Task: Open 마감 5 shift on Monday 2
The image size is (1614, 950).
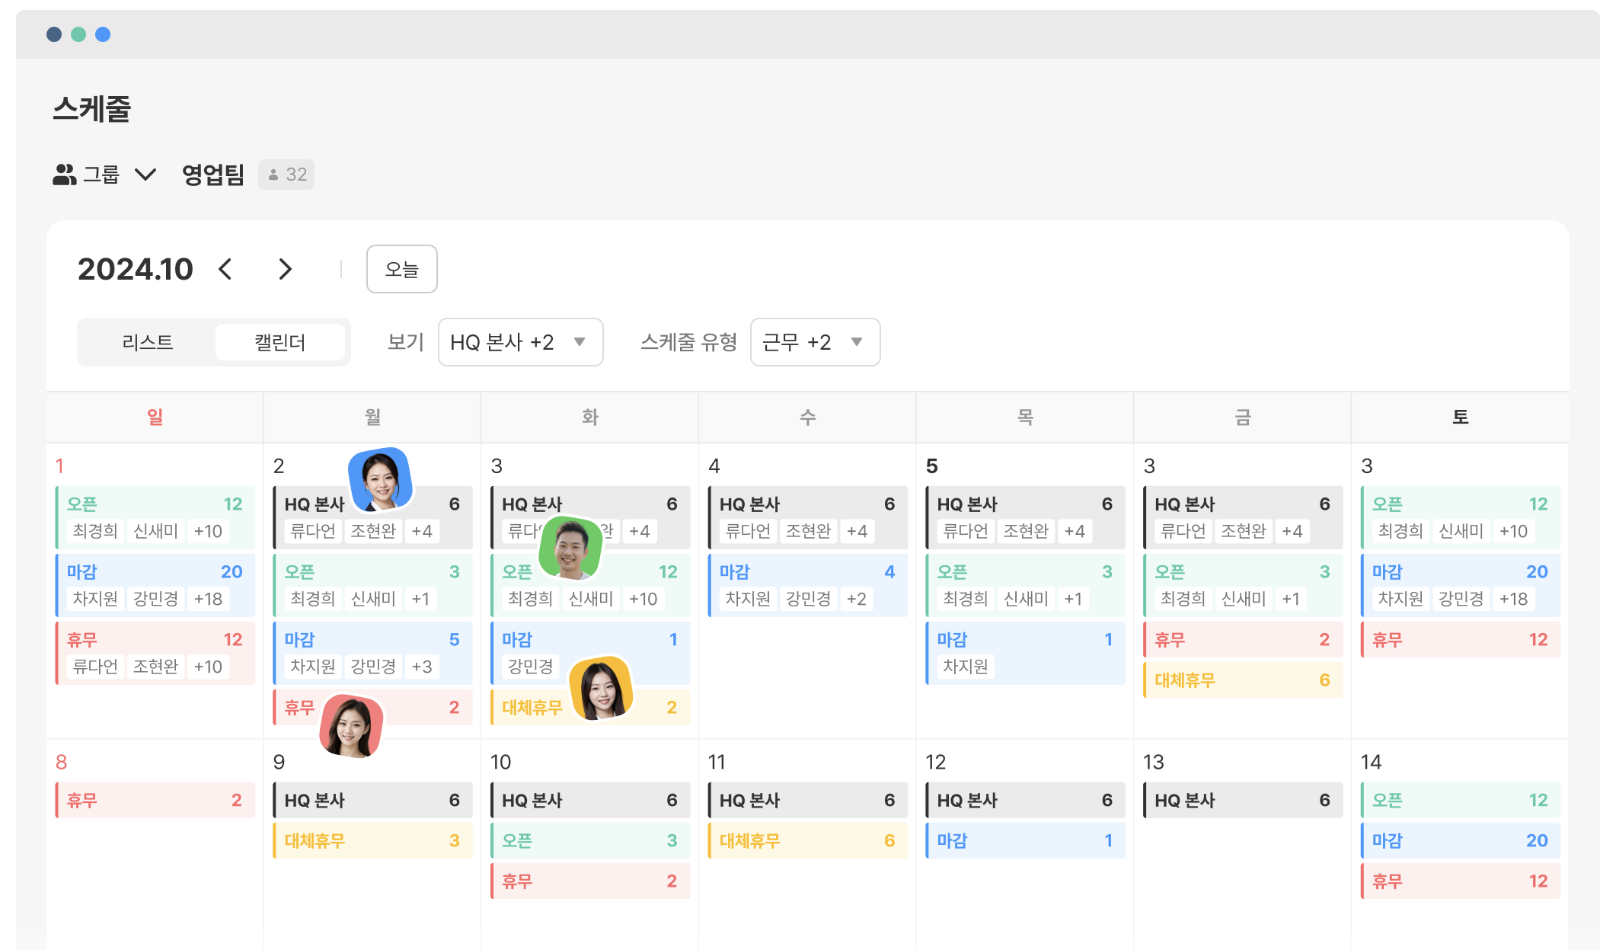Action: point(372,653)
